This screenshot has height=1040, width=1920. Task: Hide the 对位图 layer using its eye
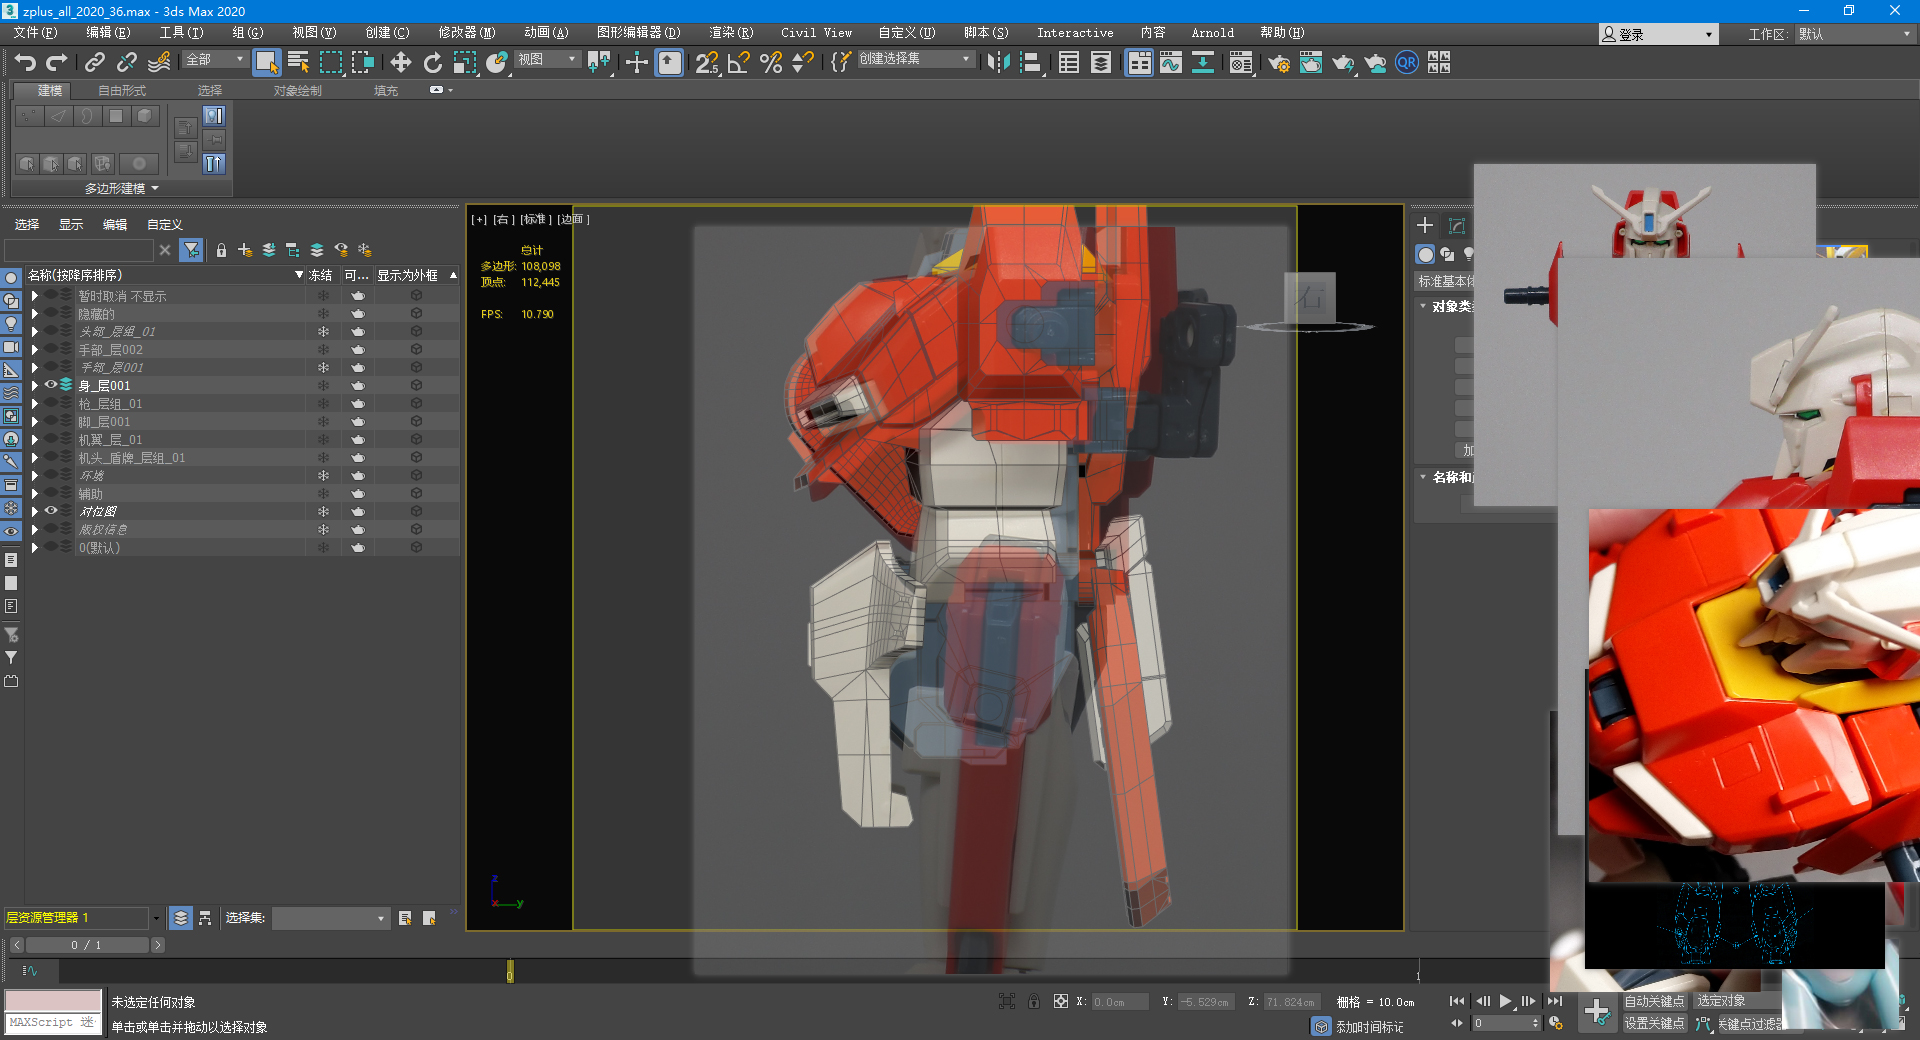tap(51, 511)
